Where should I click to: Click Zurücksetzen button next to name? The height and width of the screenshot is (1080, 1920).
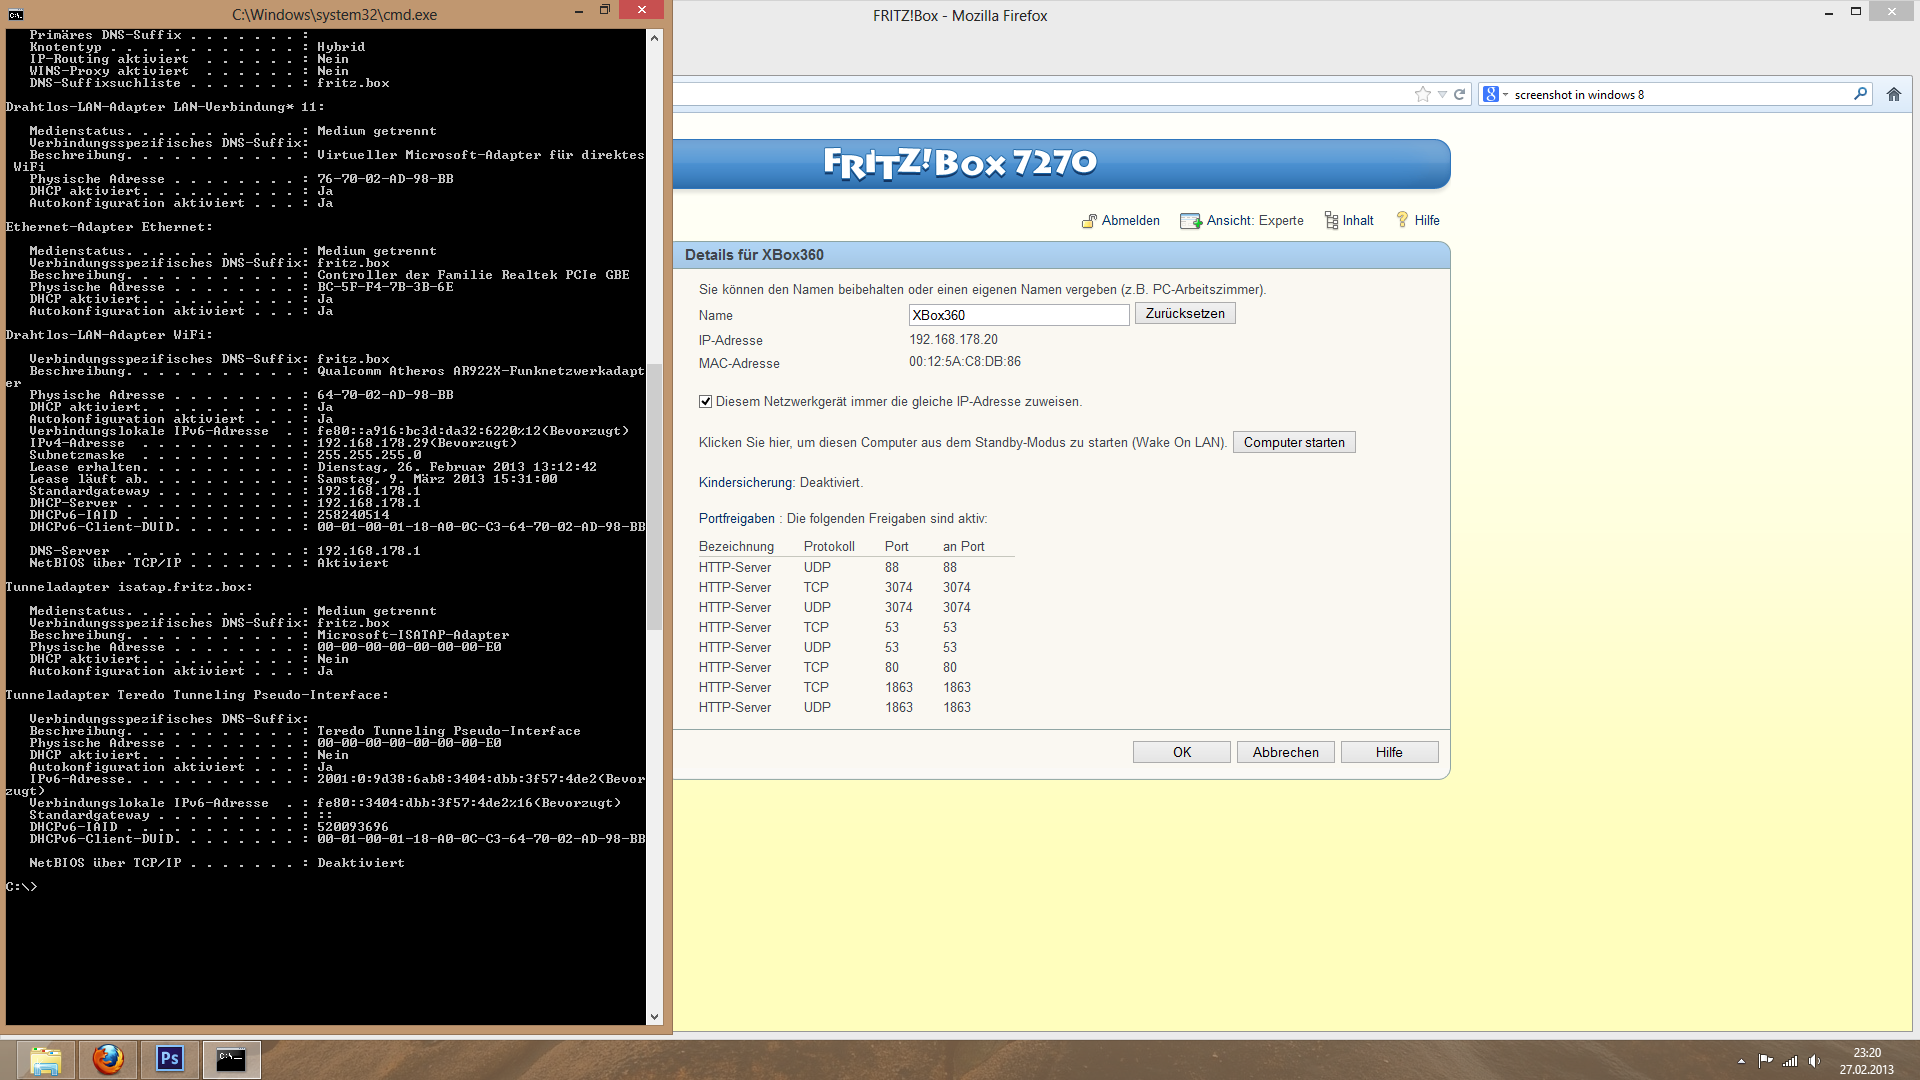(x=1184, y=314)
